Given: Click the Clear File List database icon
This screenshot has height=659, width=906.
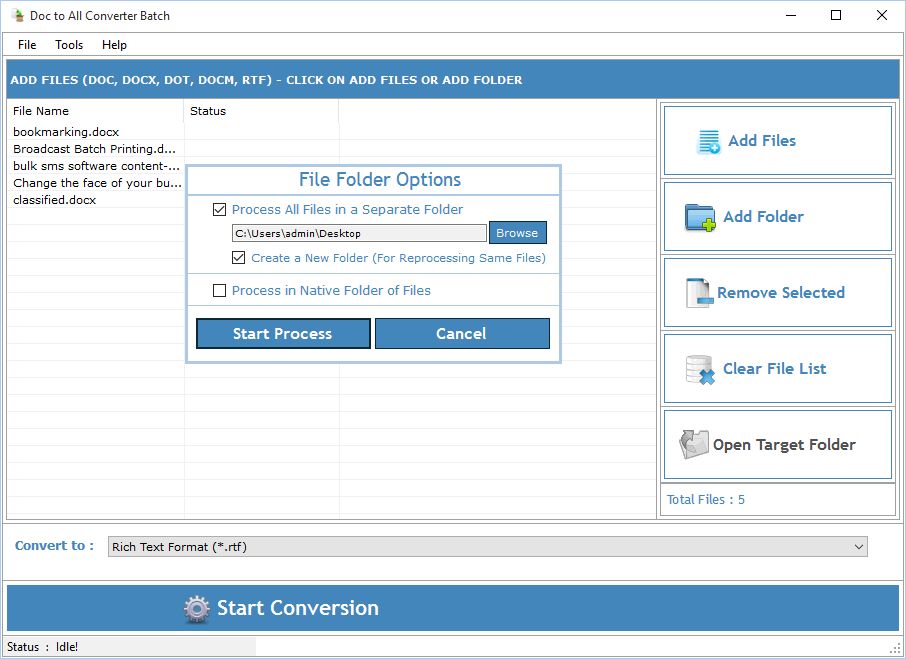Looking at the screenshot, I should (x=700, y=370).
